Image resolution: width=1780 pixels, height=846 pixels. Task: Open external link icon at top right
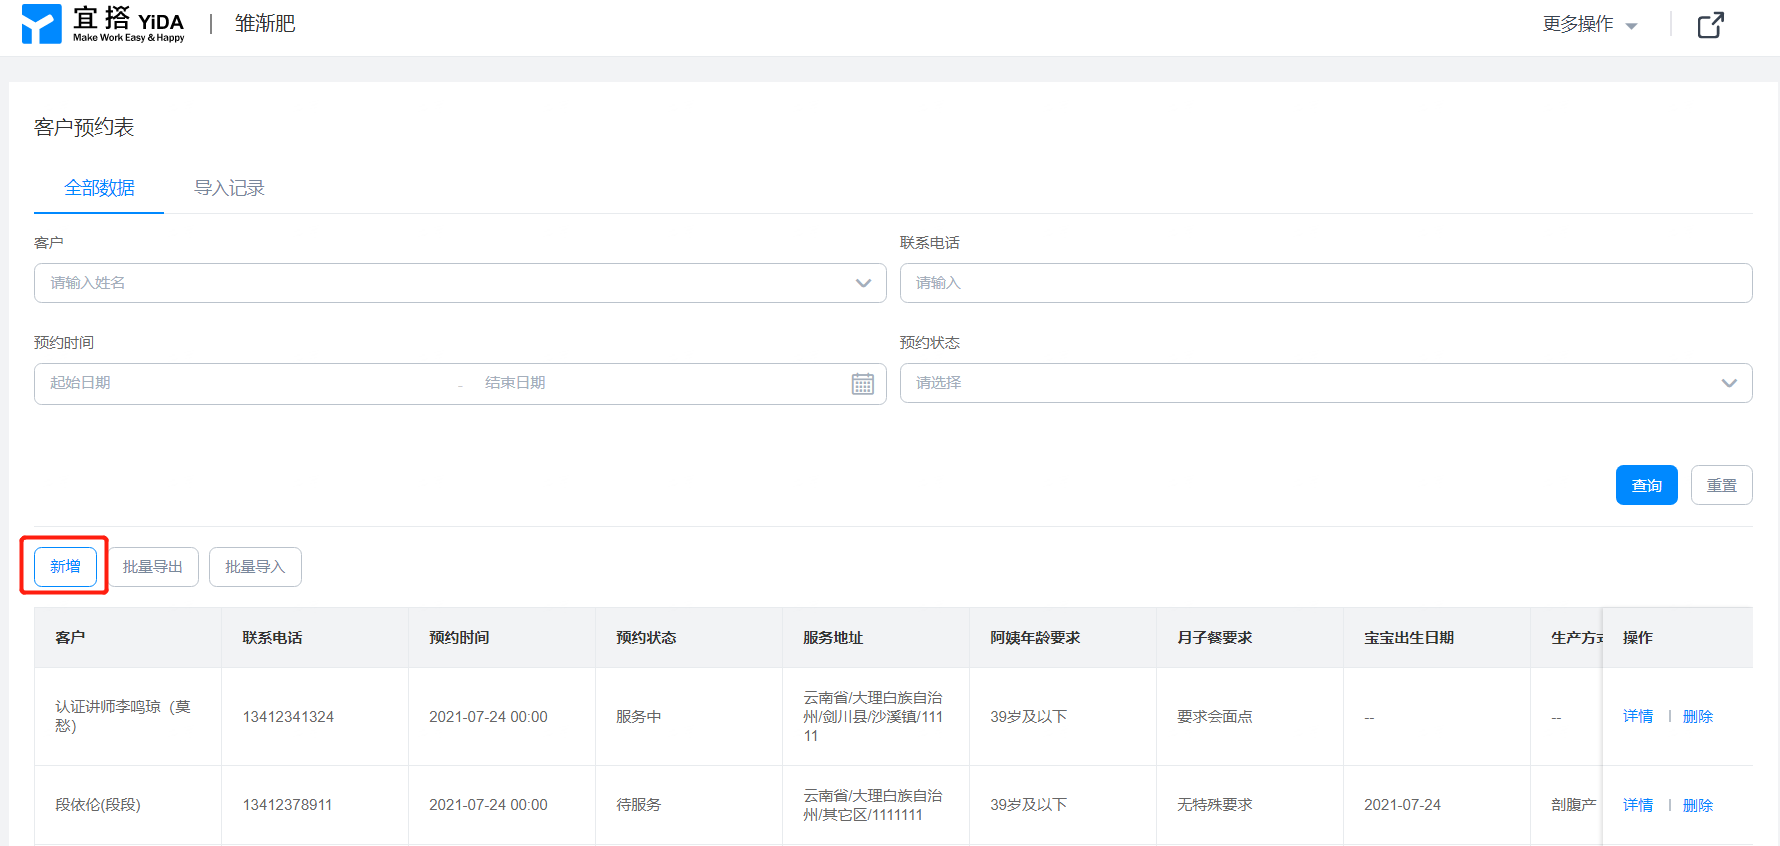(1711, 24)
